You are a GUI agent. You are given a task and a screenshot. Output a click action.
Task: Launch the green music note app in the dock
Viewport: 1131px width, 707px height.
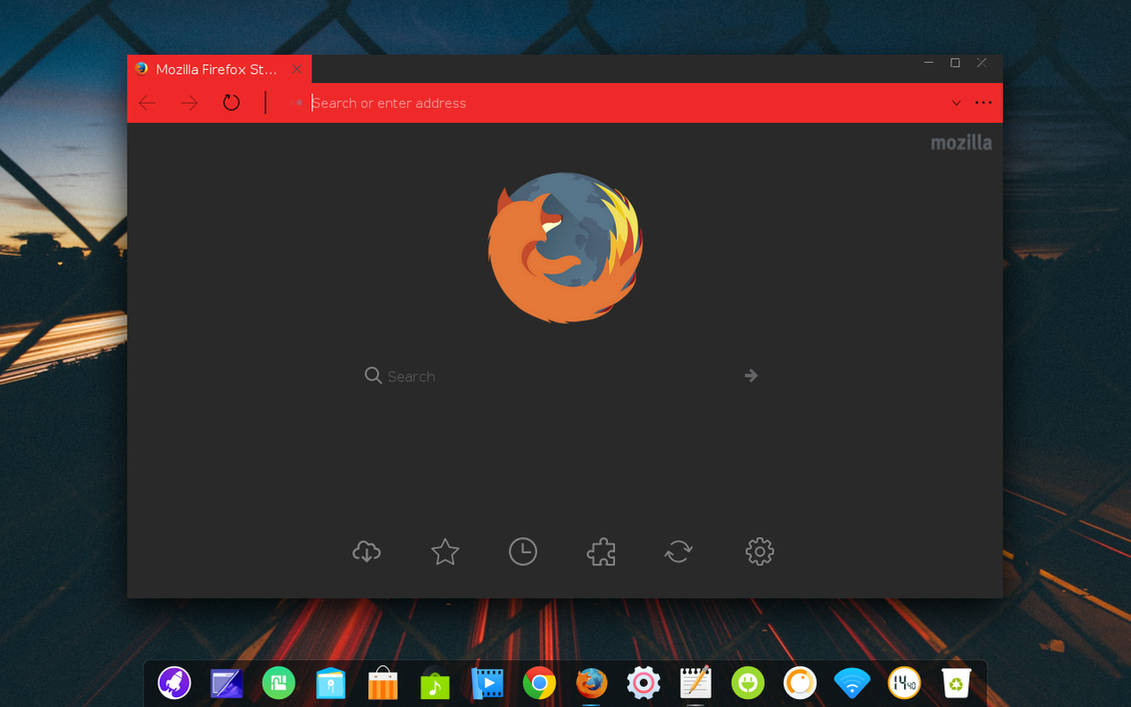point(435,684)
